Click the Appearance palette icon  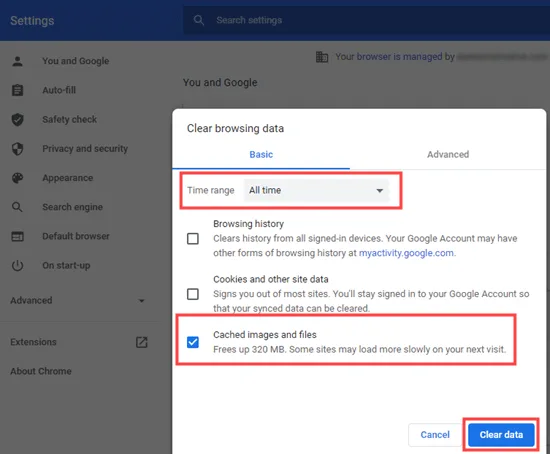(x=17, y=178)
